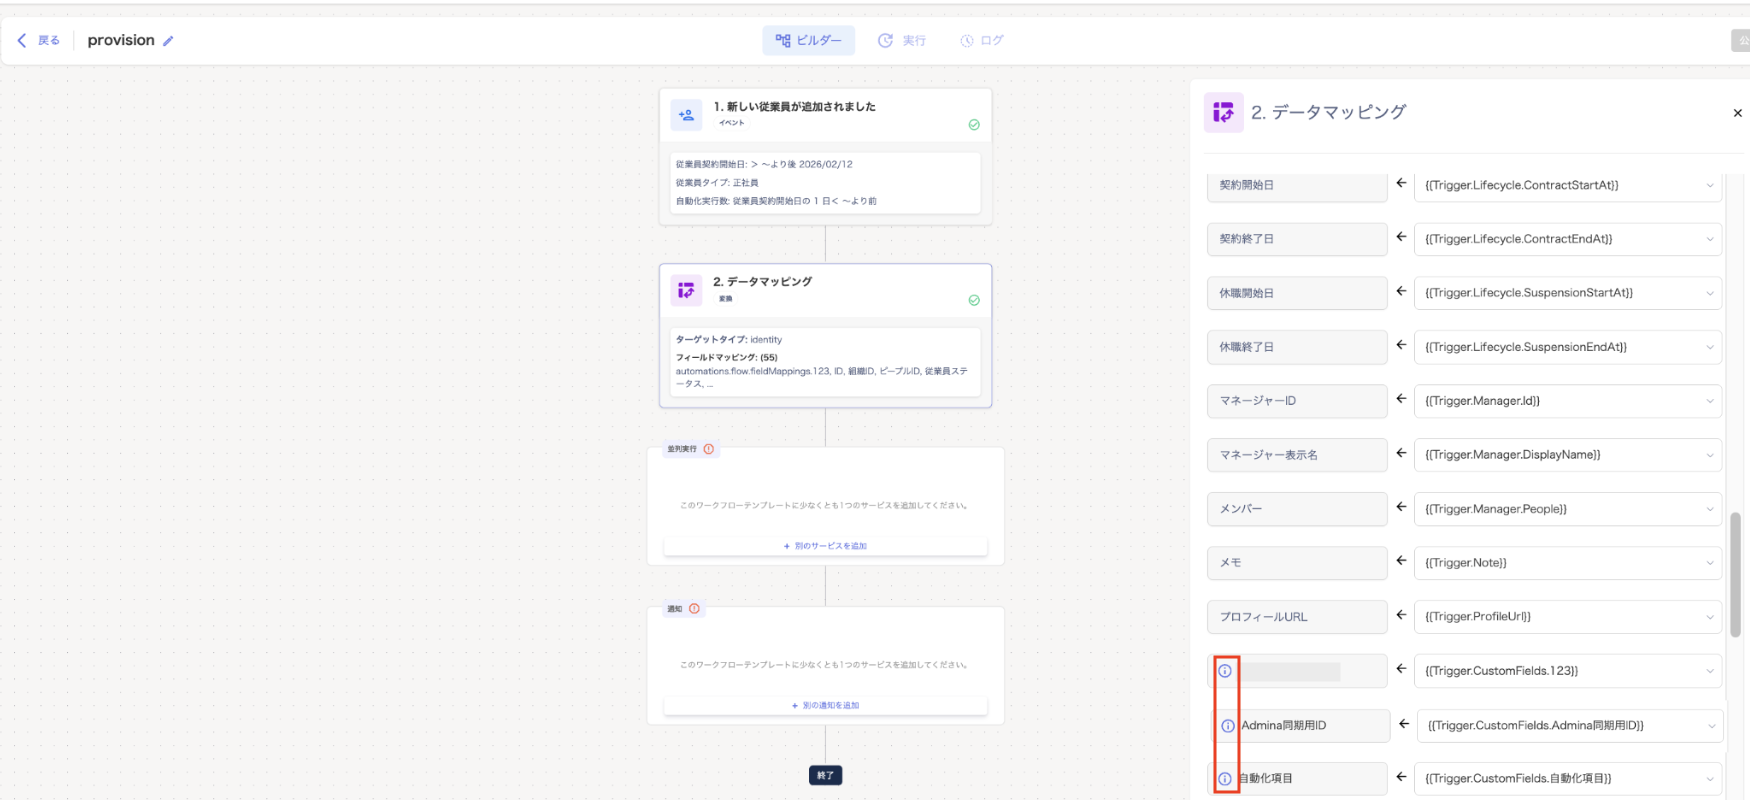Click the 休職開始日 target field
This screenshot has width=1750, height=800.
tap(1297, 293)
